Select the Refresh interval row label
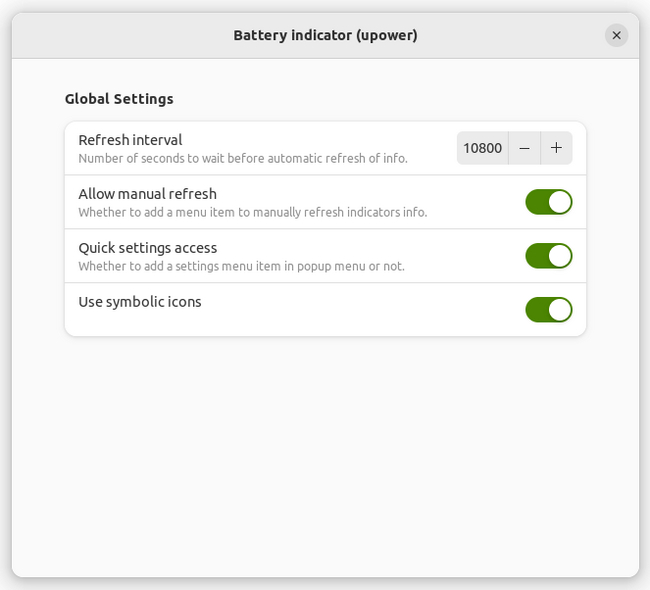The width and height of the screenshot is (650, 590). (130, 140)
